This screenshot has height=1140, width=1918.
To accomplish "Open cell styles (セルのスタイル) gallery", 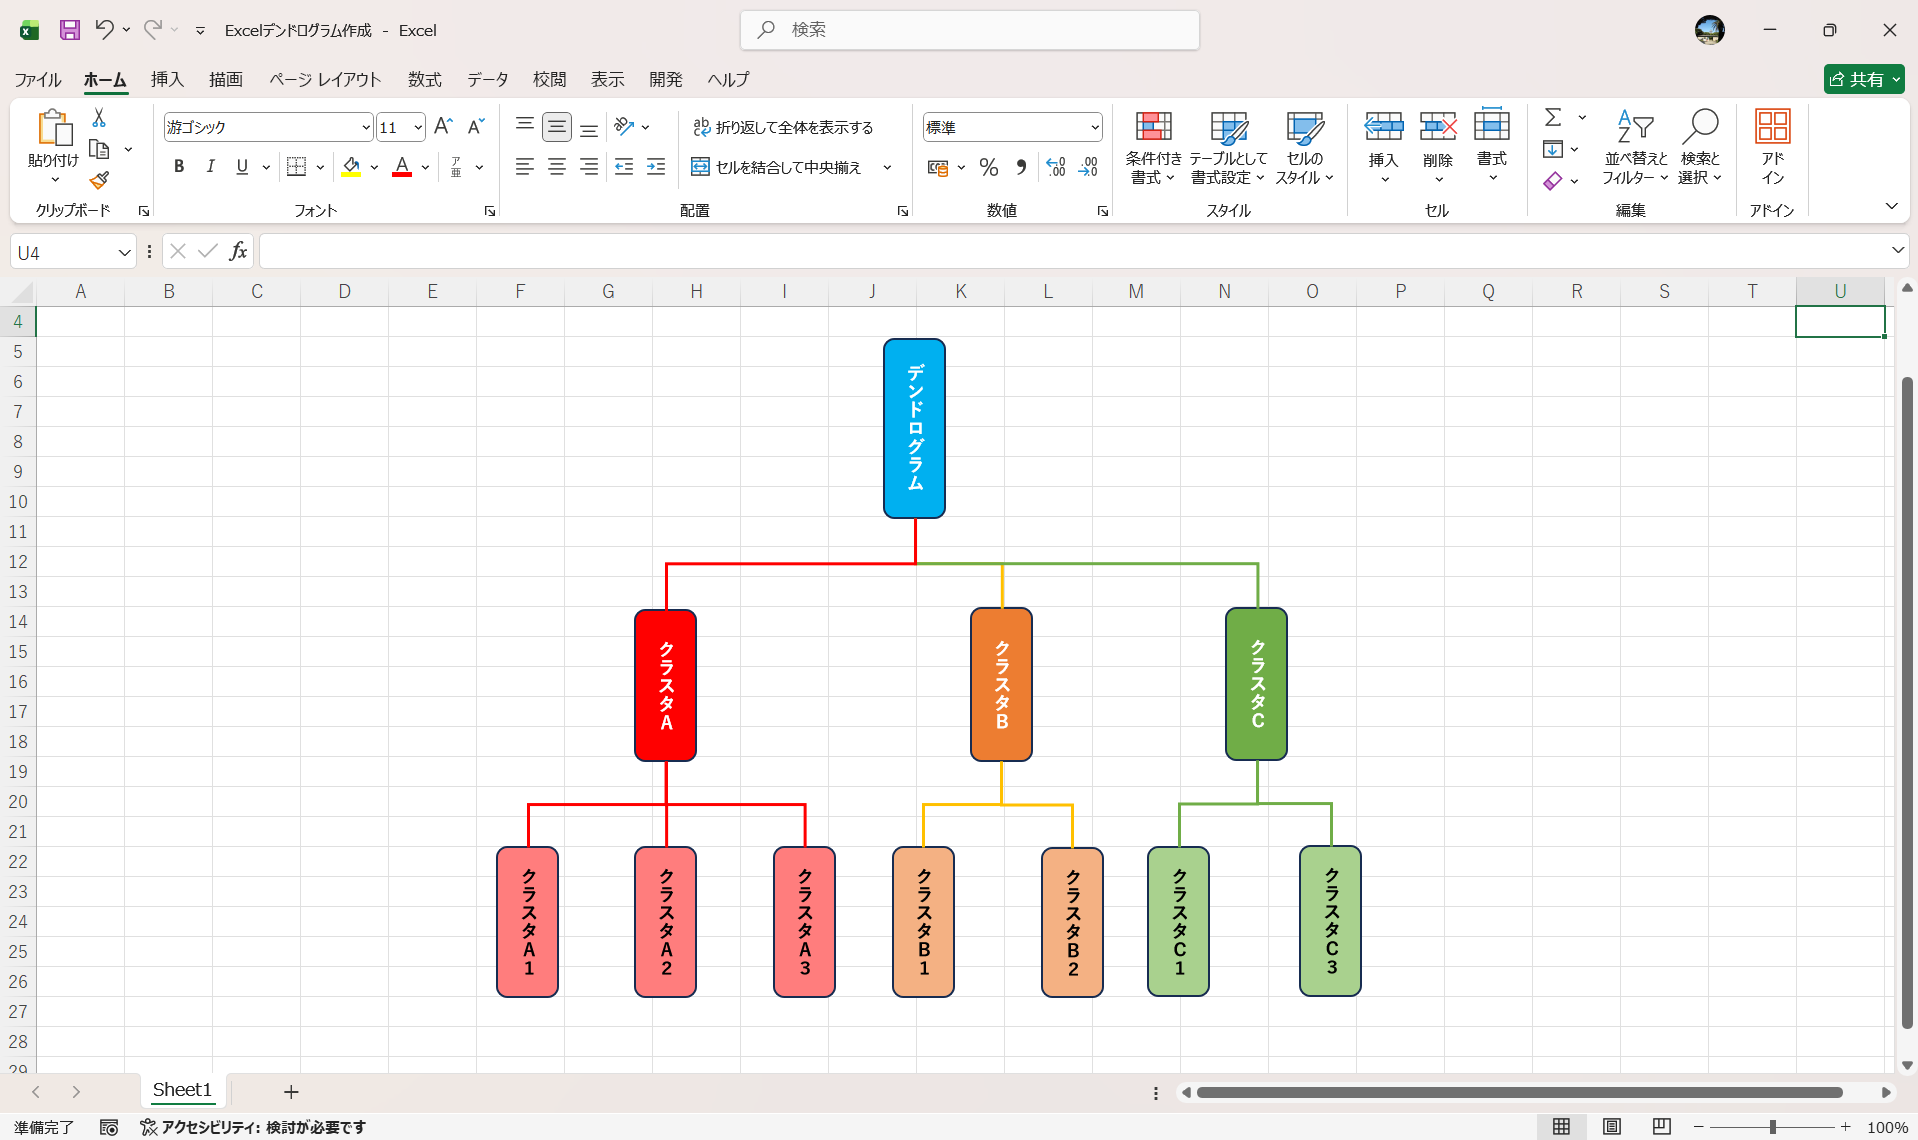I will click(1304, 148).
